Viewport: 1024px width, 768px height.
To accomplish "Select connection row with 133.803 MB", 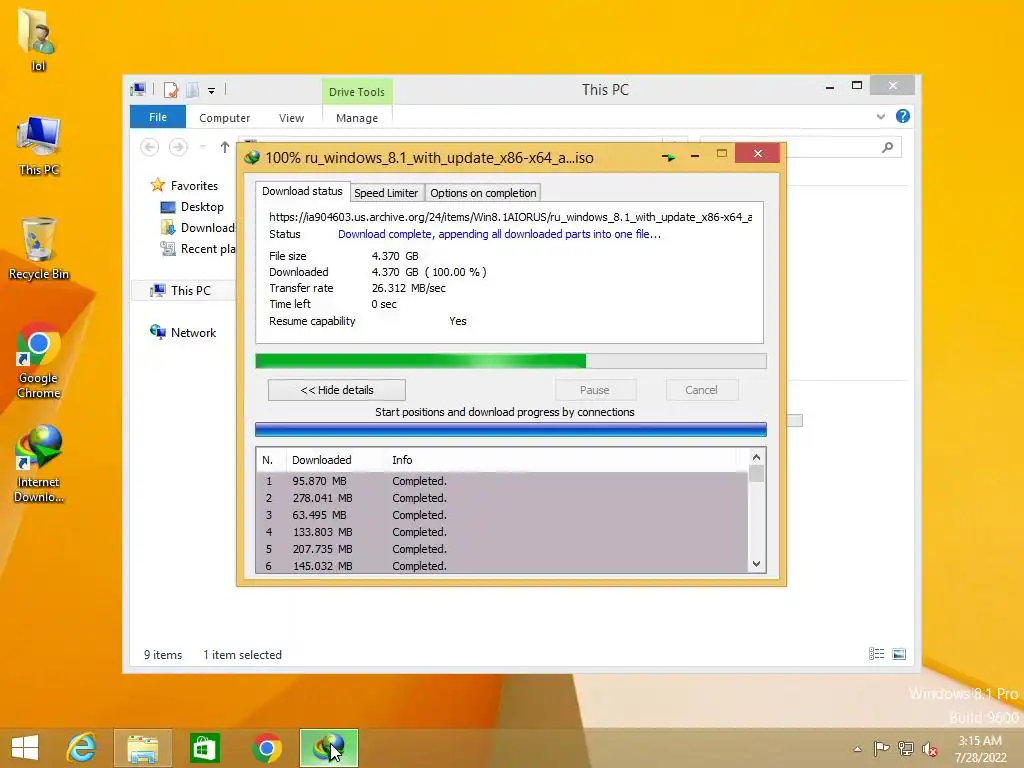I will tap(502, 532).
